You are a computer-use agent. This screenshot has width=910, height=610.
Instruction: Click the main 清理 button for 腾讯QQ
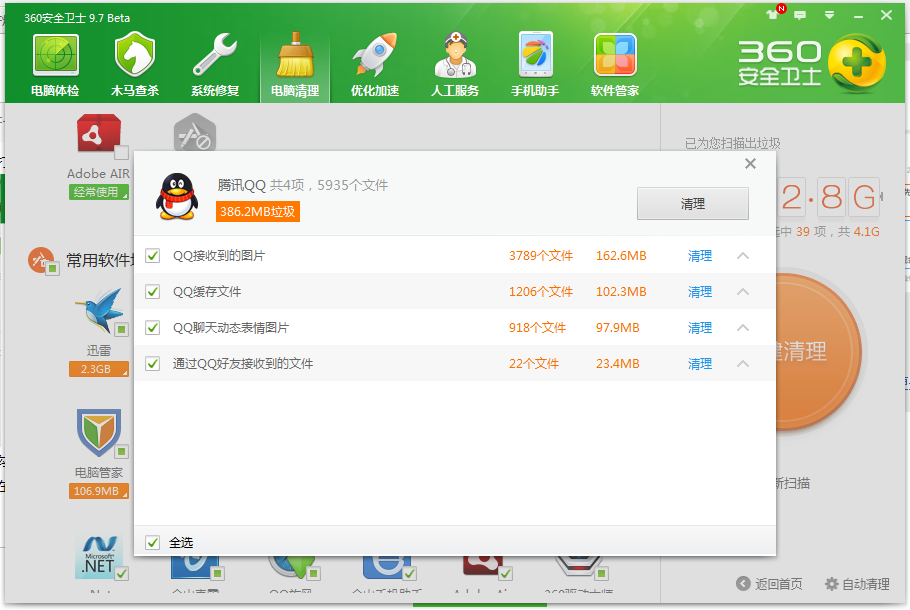[692, 204]
